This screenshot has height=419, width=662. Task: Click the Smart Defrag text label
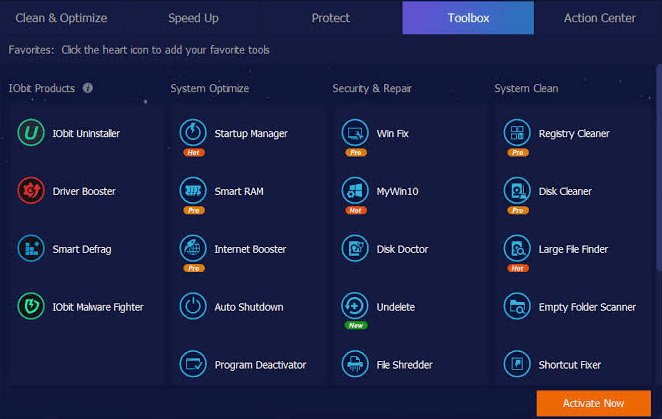point(82,249)
